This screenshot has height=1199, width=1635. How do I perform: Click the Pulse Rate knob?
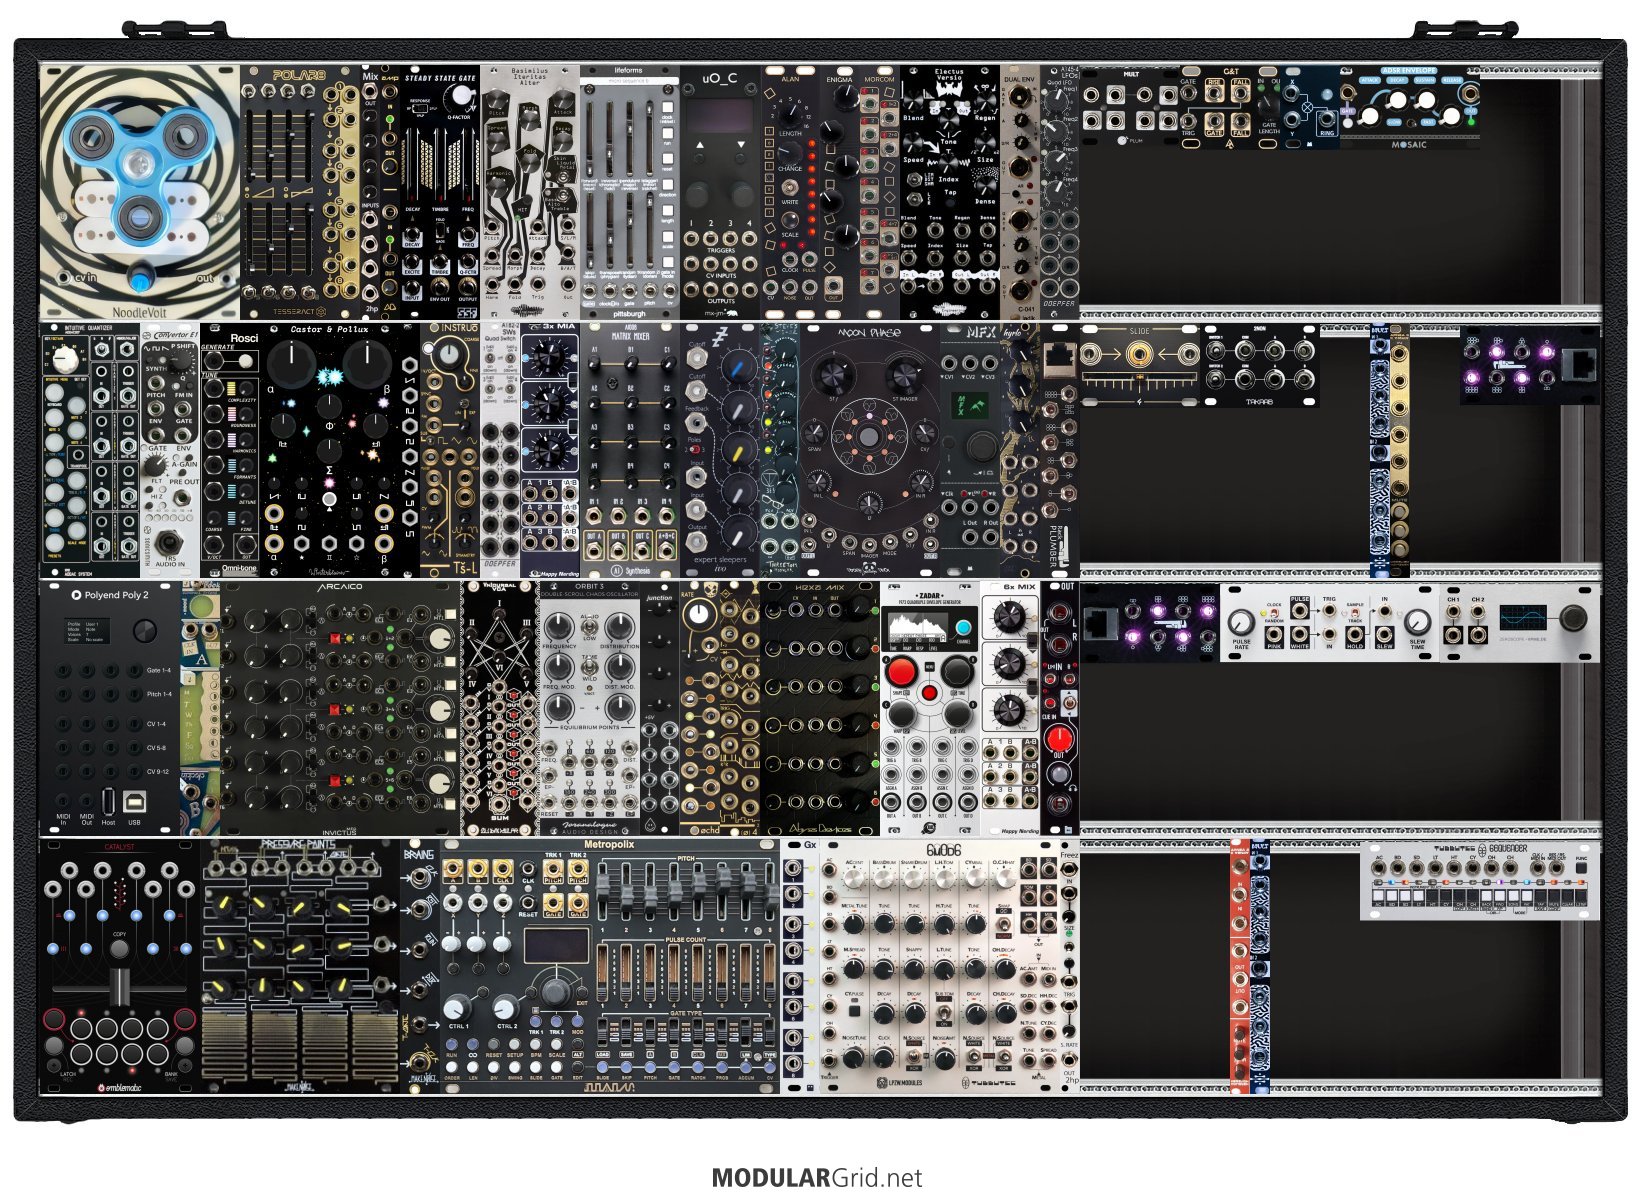click(x=1241, y=620)
